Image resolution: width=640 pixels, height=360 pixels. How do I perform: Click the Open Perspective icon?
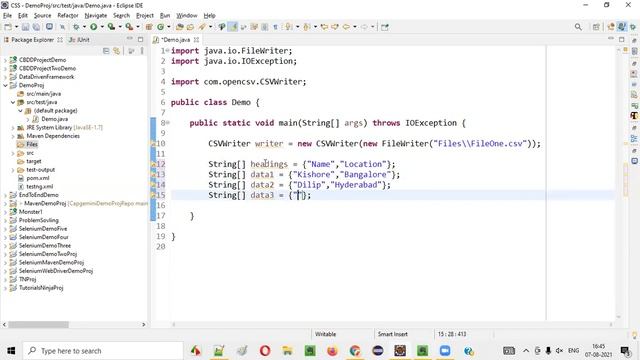click(596, 27)
